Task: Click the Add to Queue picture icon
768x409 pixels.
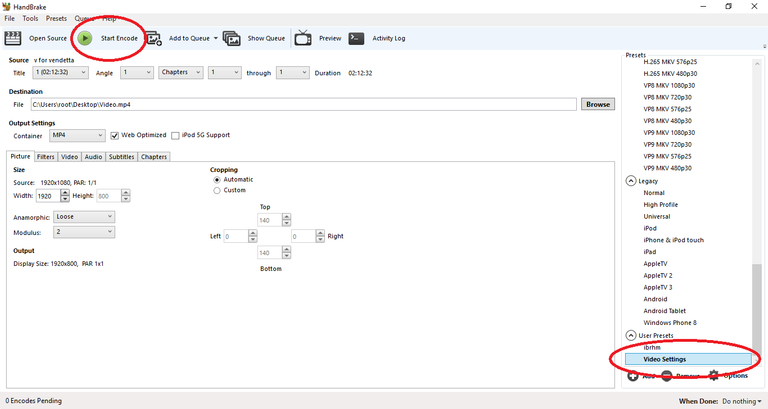Action: coord(153,38)
